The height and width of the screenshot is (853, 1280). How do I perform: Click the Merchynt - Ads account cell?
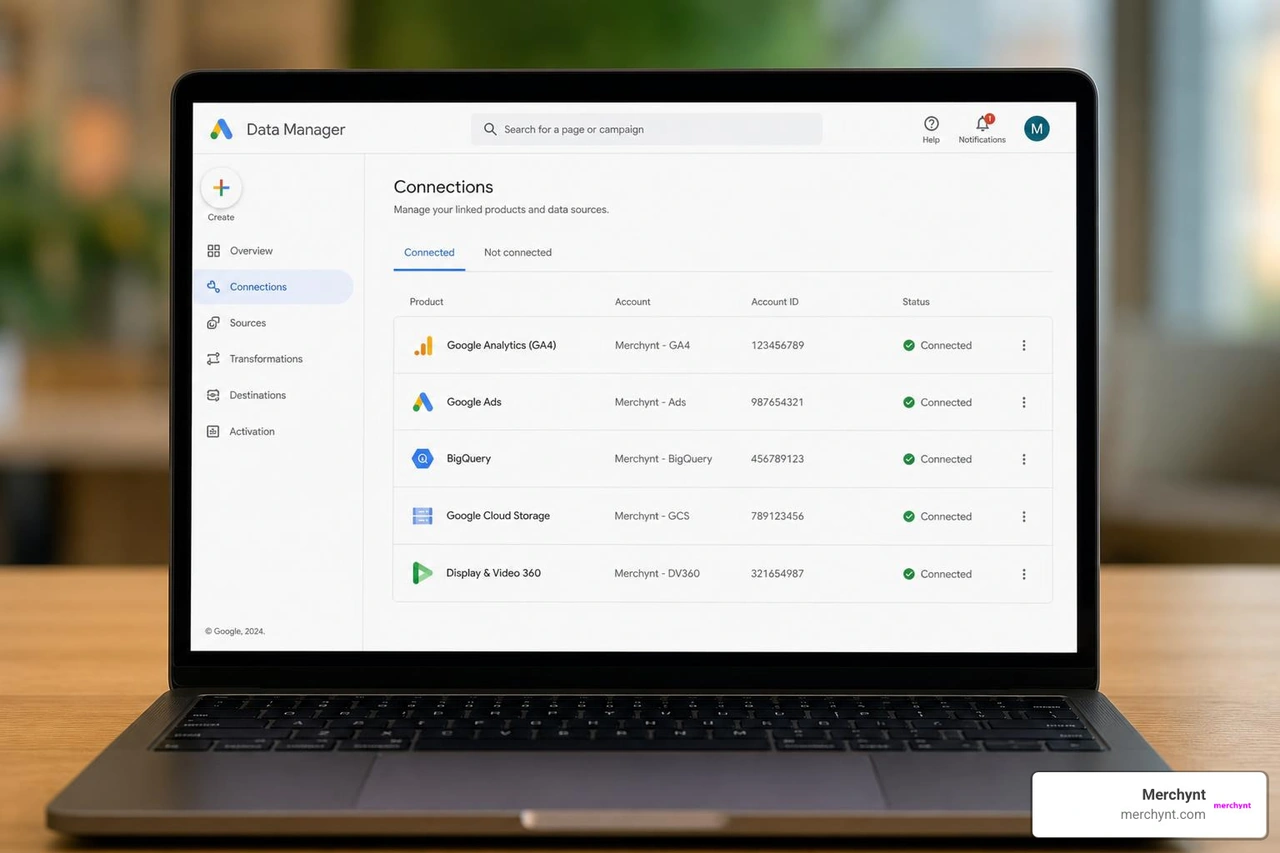pos(651,402)
